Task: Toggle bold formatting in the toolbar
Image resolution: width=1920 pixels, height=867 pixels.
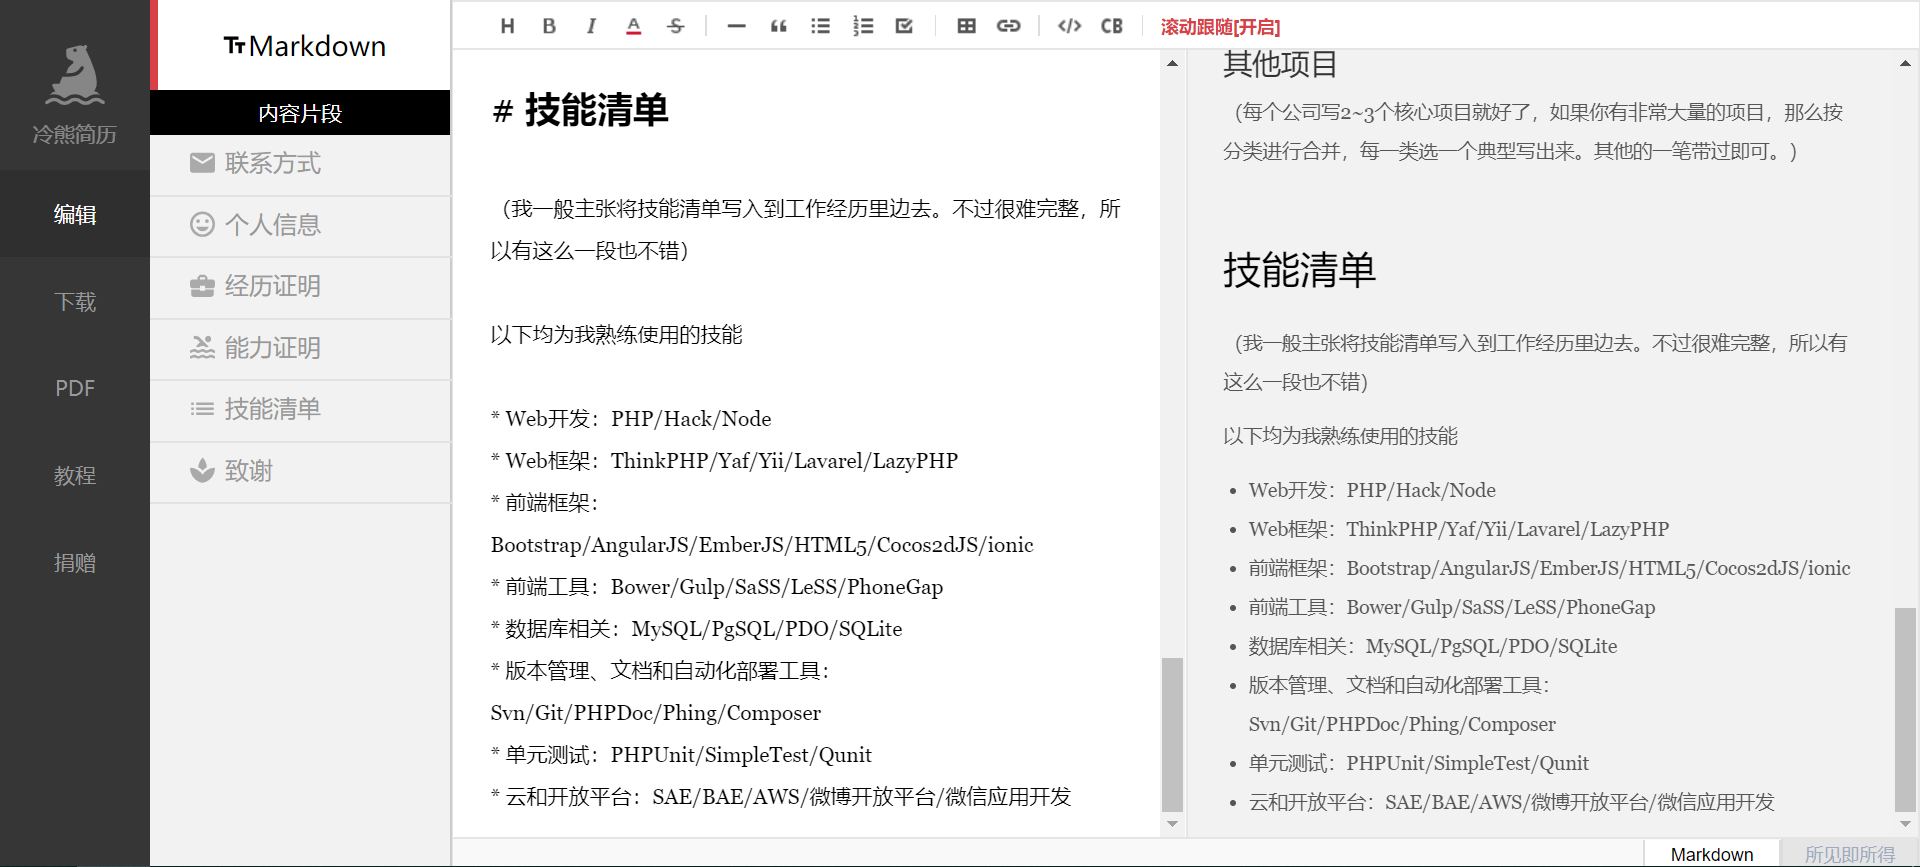Action: pyautogui.click(x=549, y=26)
